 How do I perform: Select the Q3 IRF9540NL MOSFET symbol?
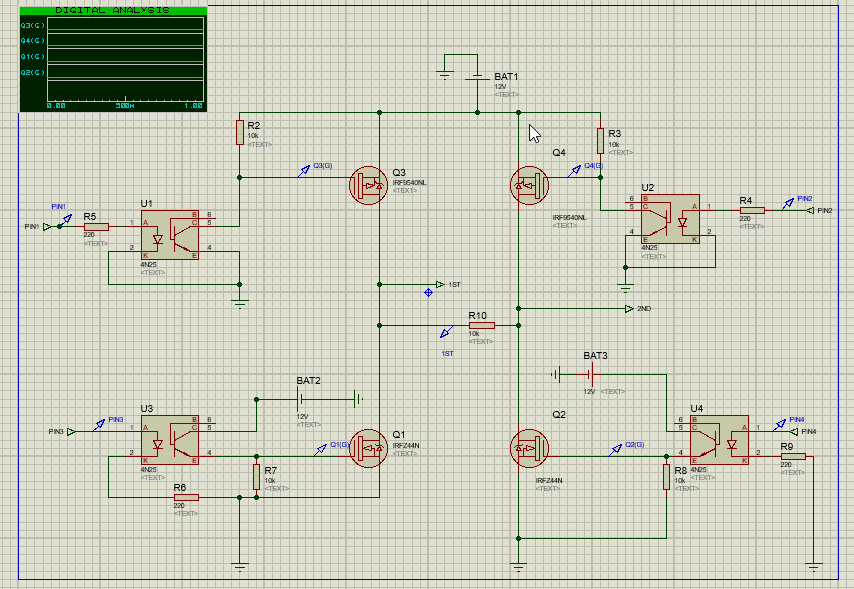369,186
